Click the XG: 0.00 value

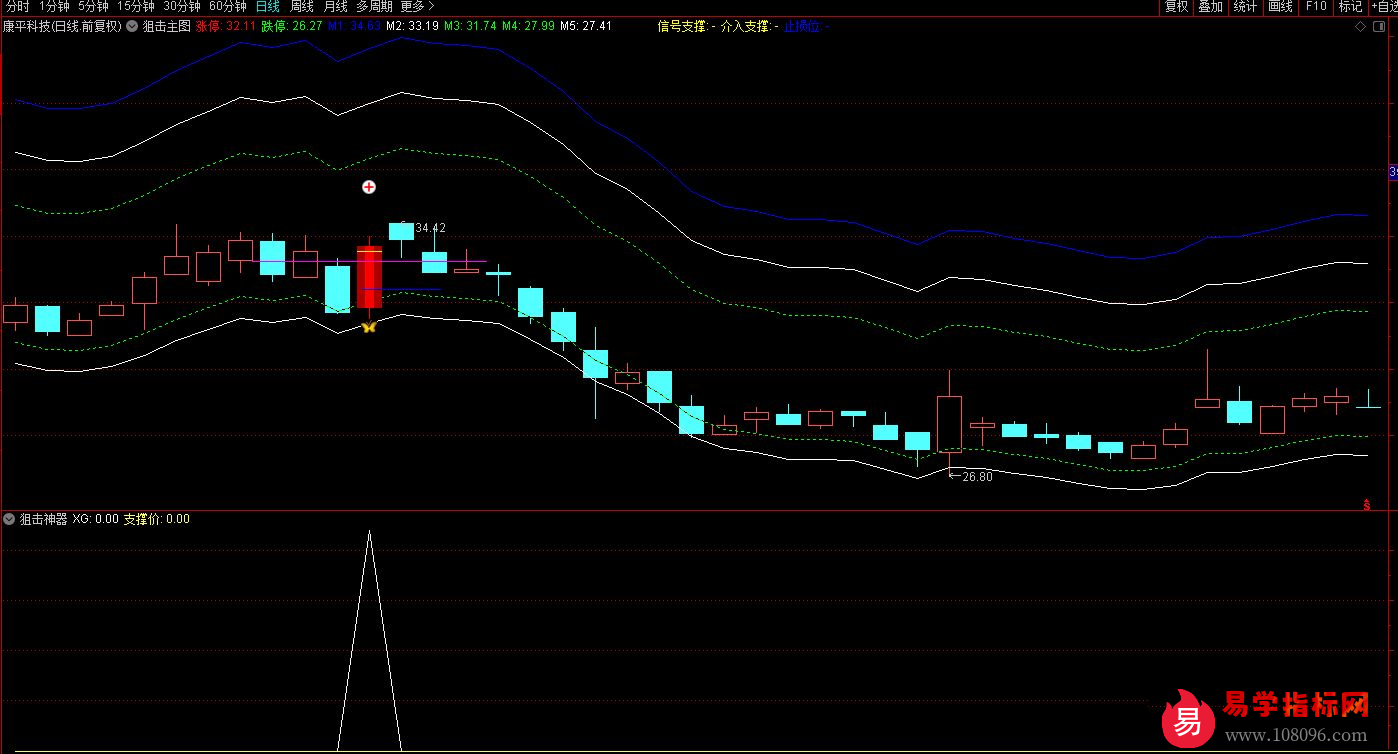(96, 519)
